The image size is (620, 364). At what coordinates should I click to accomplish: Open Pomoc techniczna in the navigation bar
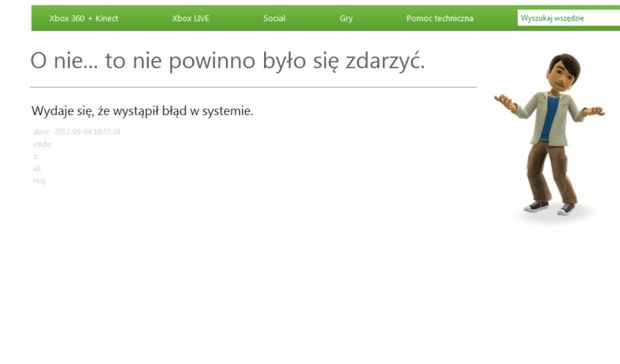(x=440, y=18)
